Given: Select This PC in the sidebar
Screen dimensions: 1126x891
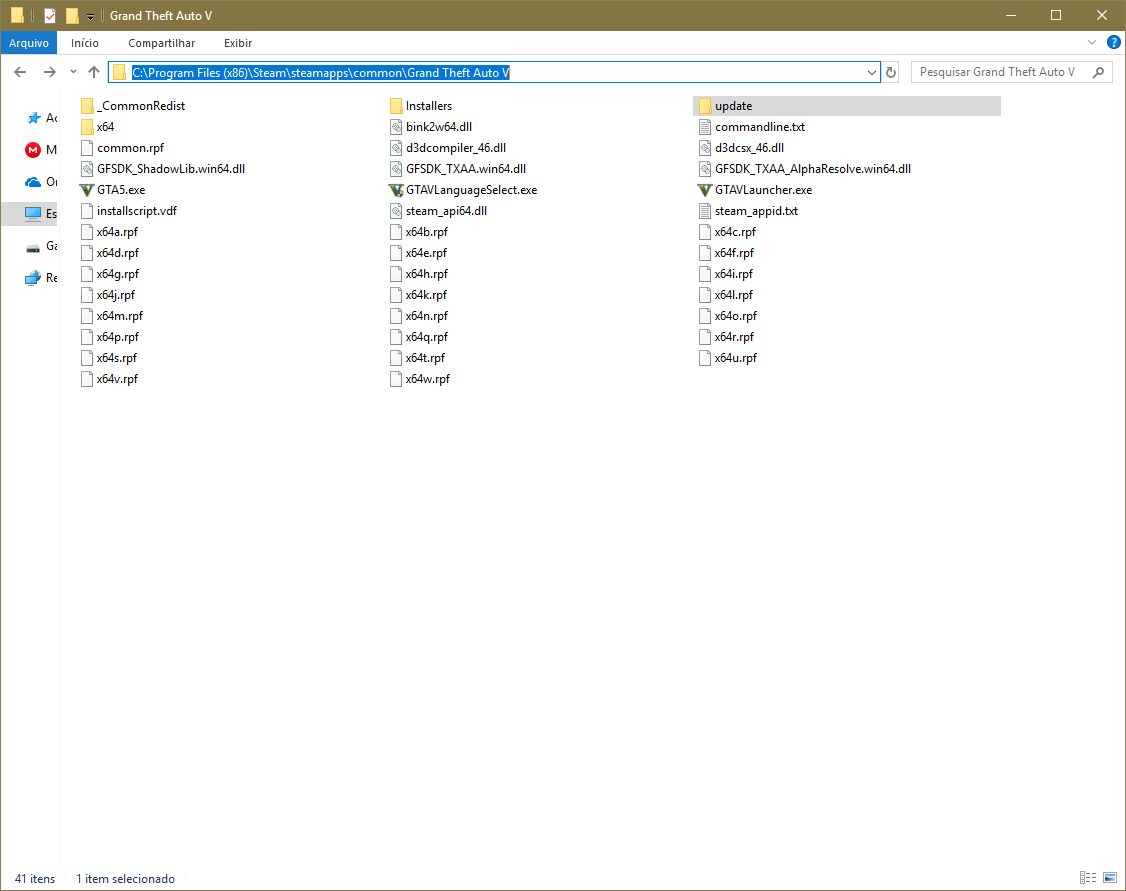Looking at the screenshot, I should (x=33, y=213).
